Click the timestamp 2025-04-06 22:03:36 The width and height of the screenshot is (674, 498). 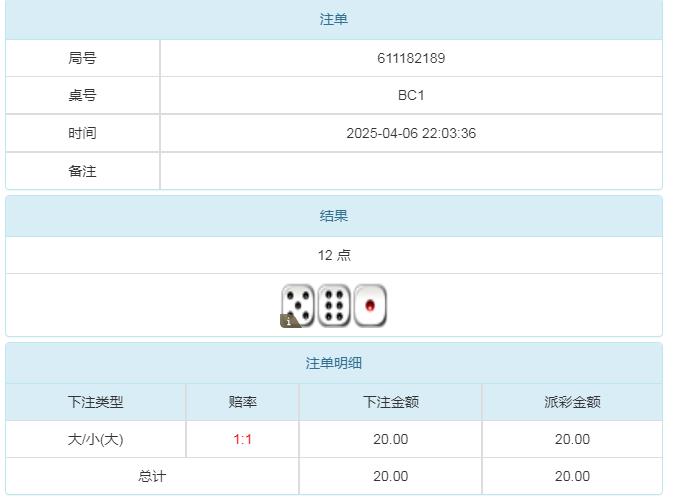tap(411, 133)
